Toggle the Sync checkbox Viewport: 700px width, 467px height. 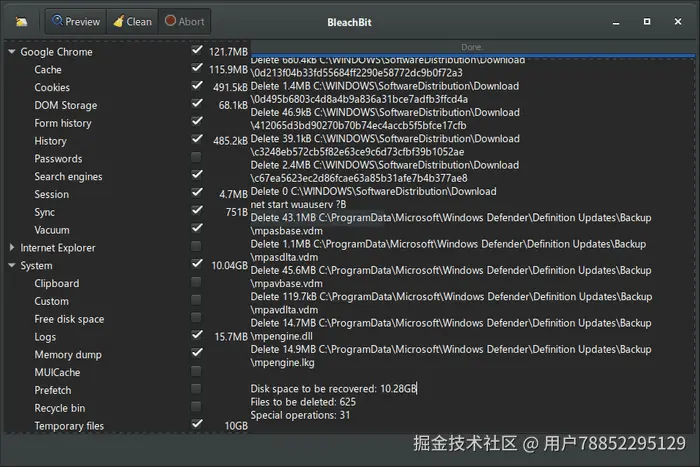coord(196,211)
